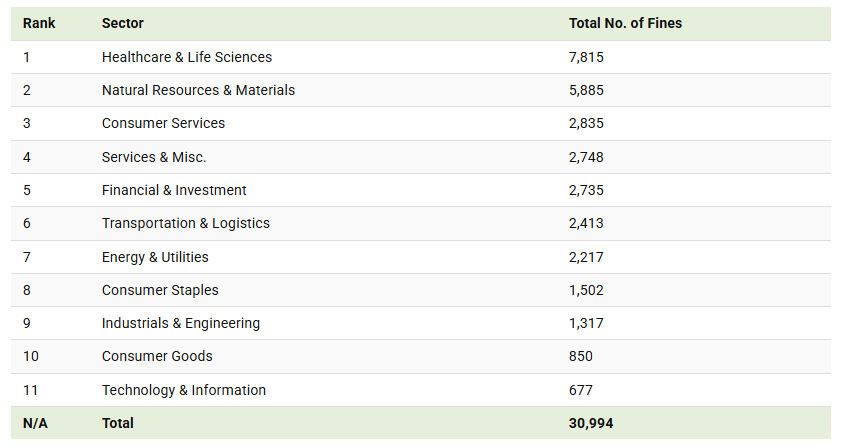Click the Financial & Investment cell
The image size is (844, 447).
pos(174,190)
